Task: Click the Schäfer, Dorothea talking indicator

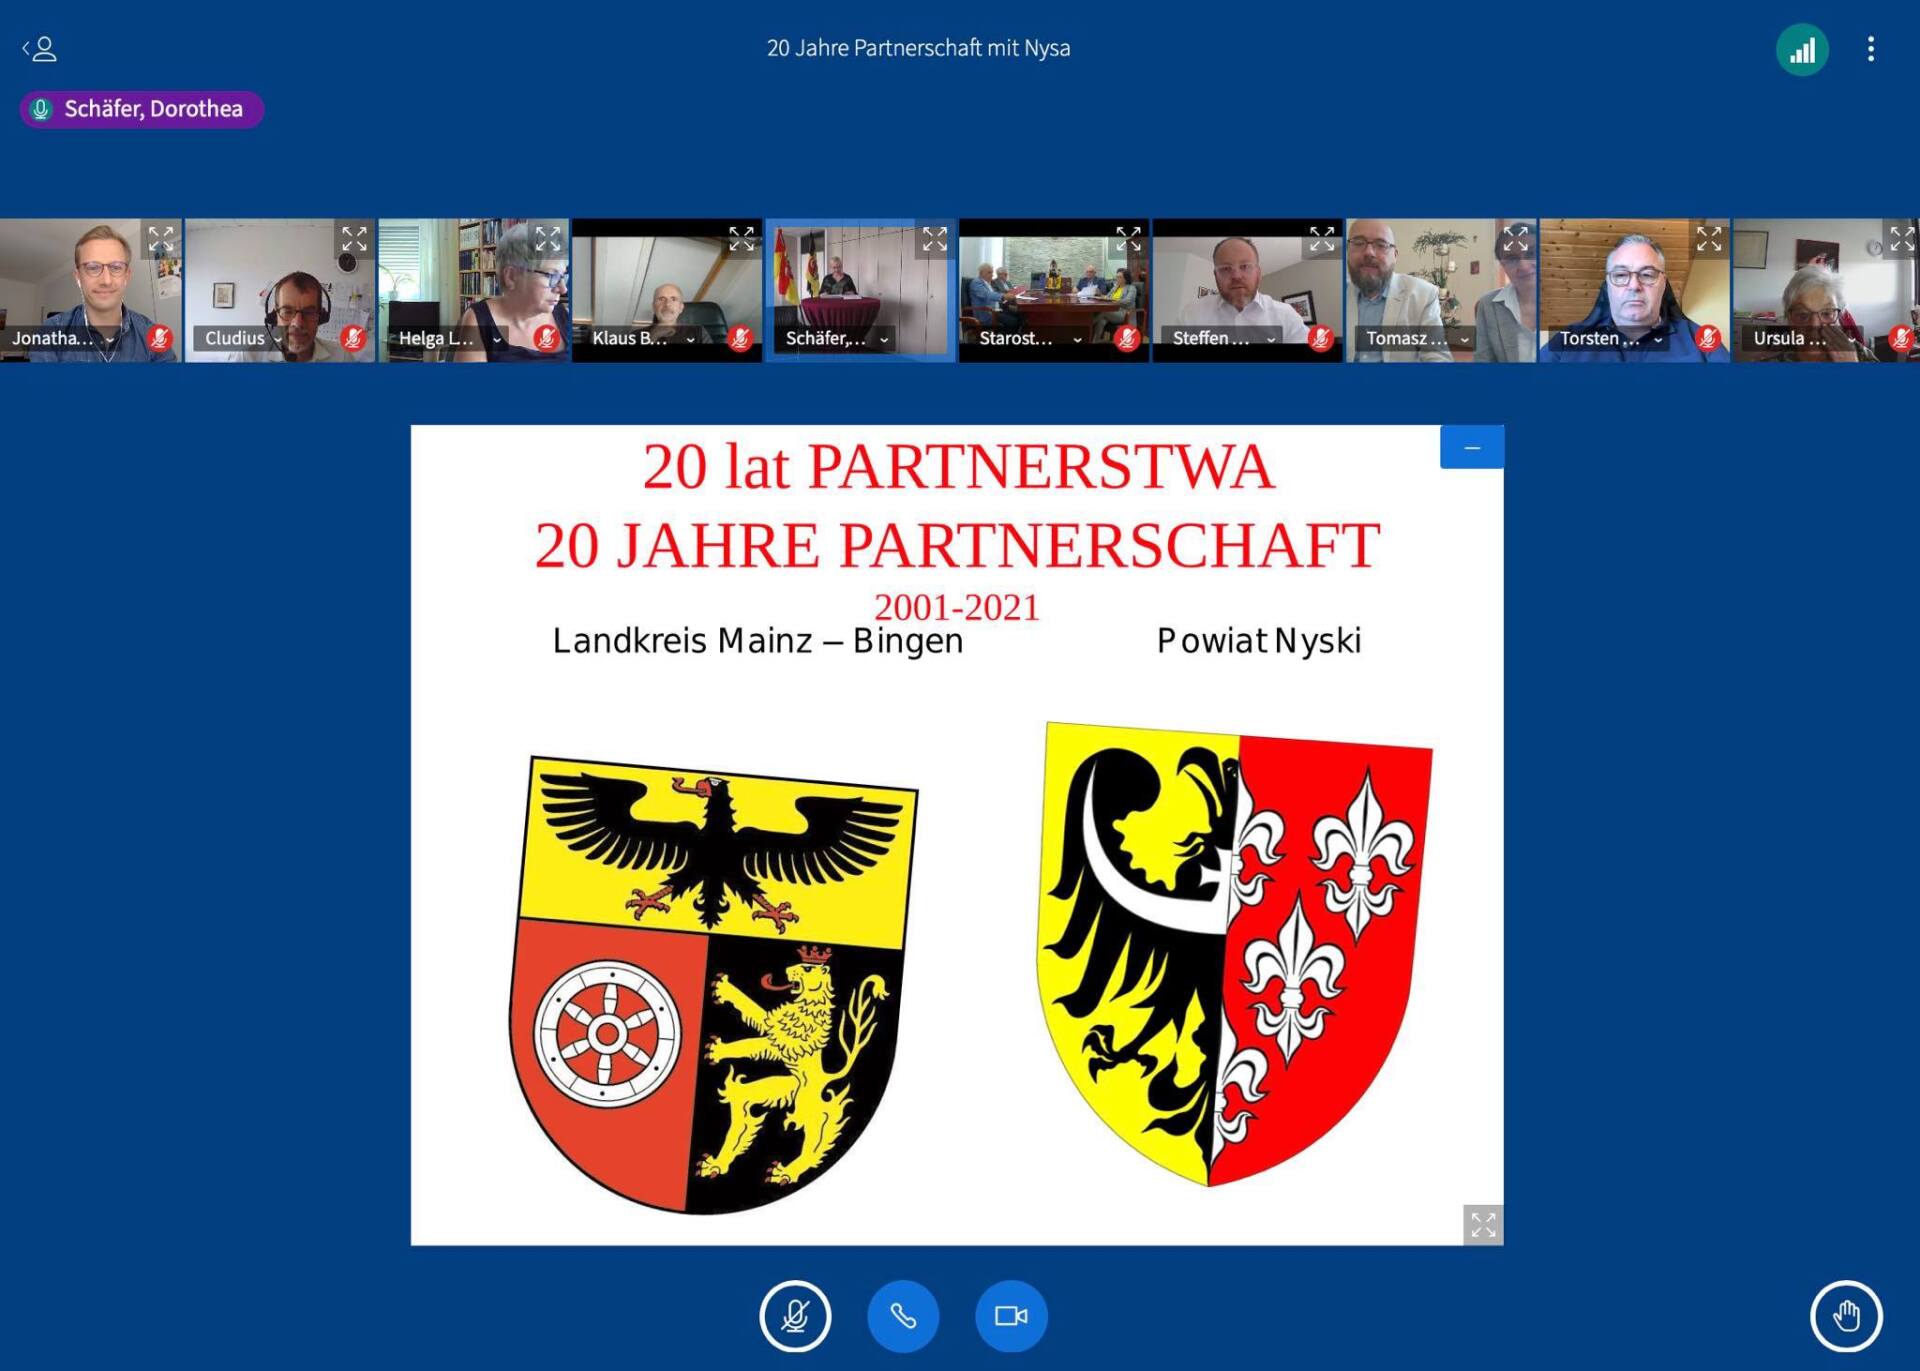Action: click(x=142, y=109)
